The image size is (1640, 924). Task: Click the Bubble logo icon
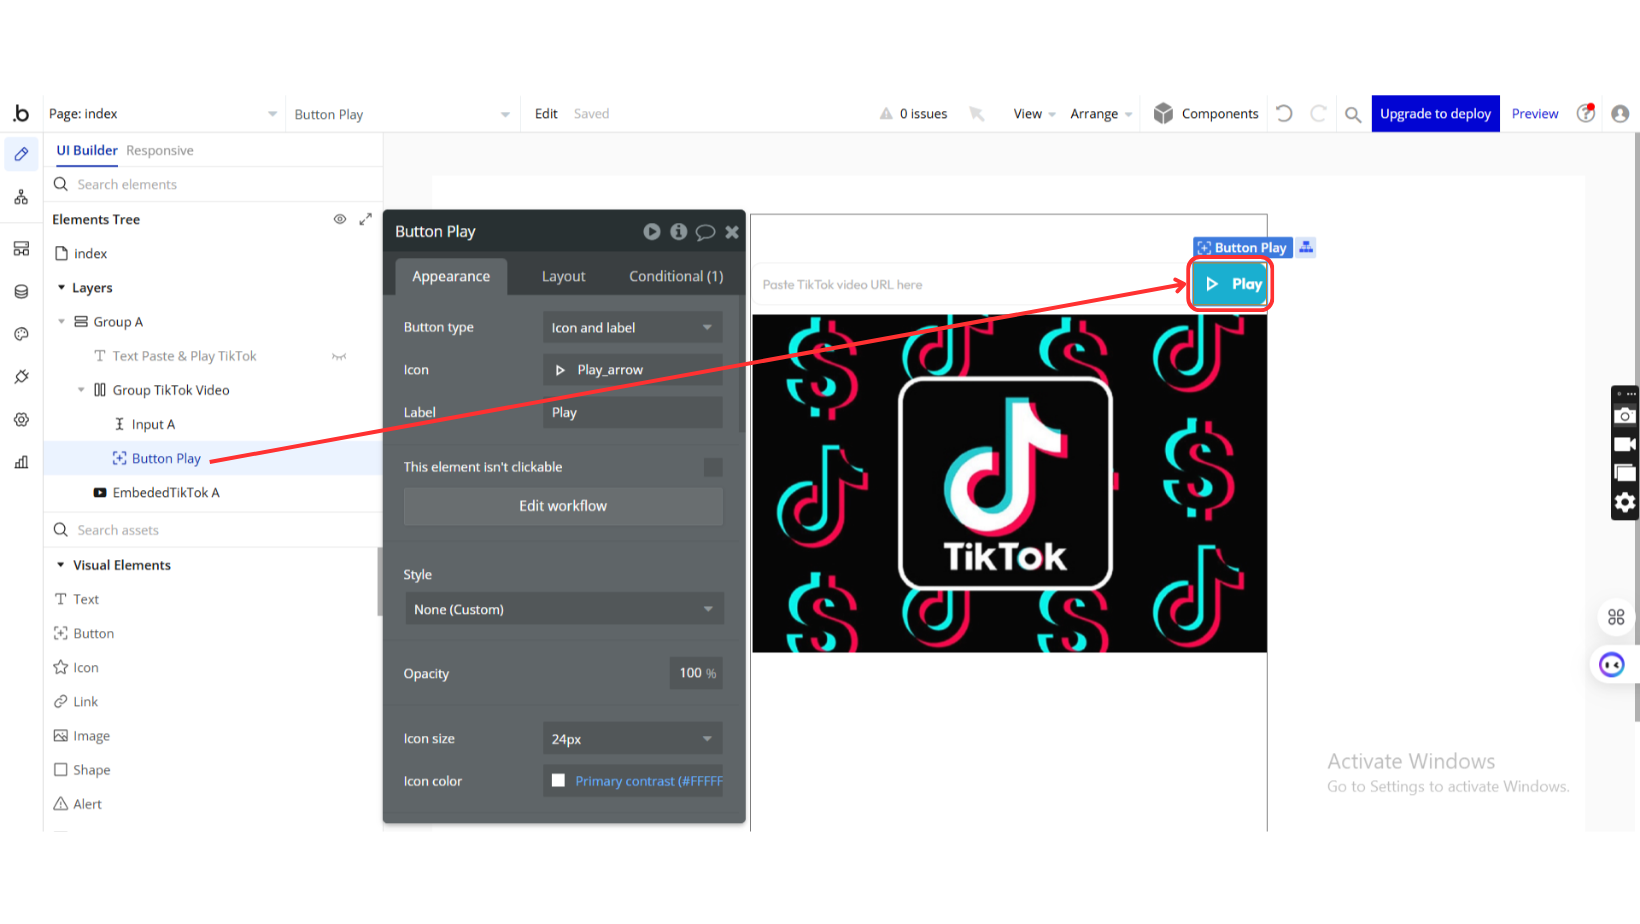pos(21,113)
